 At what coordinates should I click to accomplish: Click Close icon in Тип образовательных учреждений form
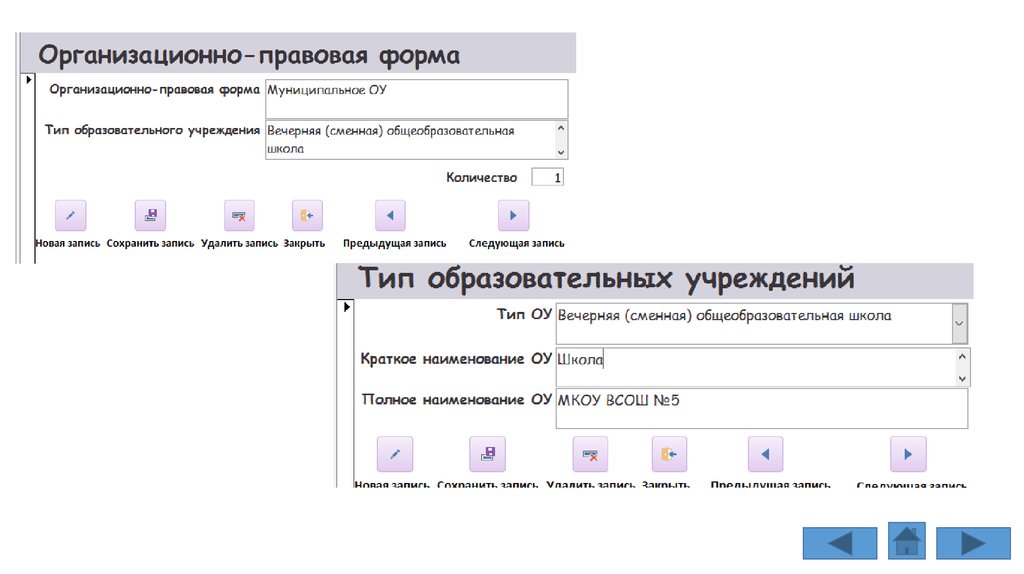click(x=669, y=454)
